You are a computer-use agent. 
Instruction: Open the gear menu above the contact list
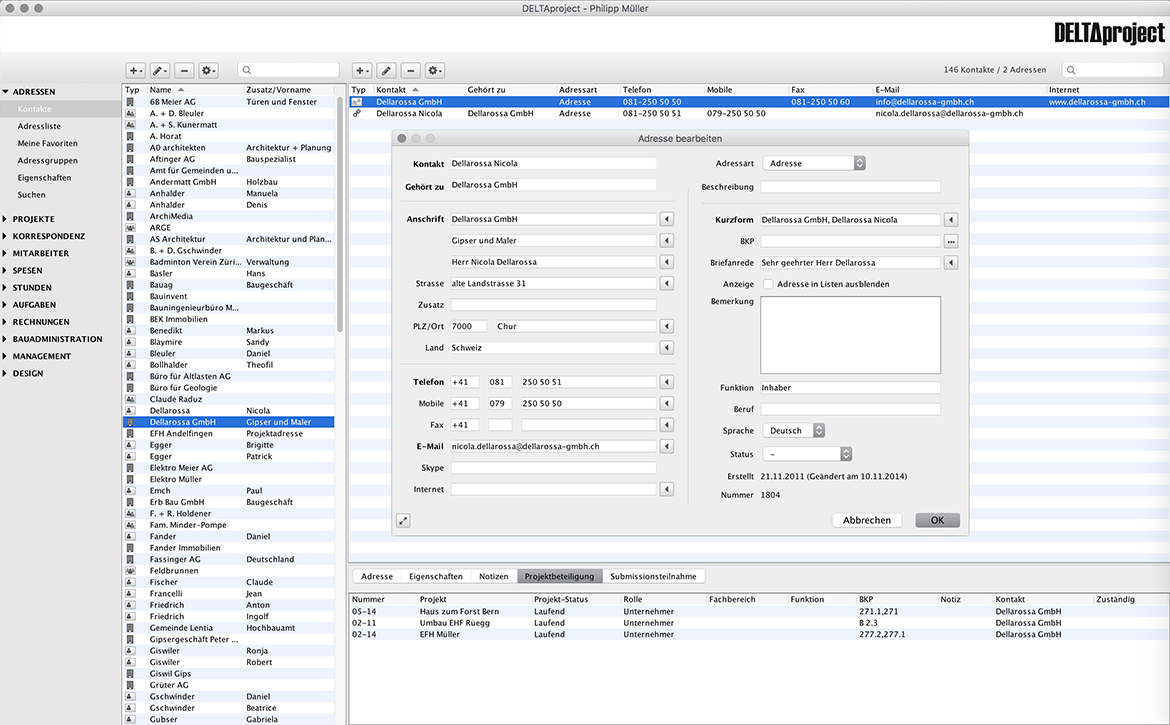(208, 70)
